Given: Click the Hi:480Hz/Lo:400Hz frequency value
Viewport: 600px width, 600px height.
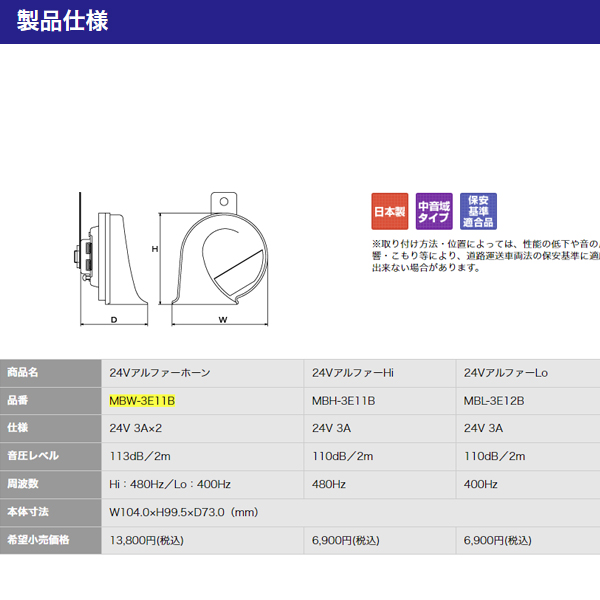Looking at the screenshot, I should coord(170,484).
